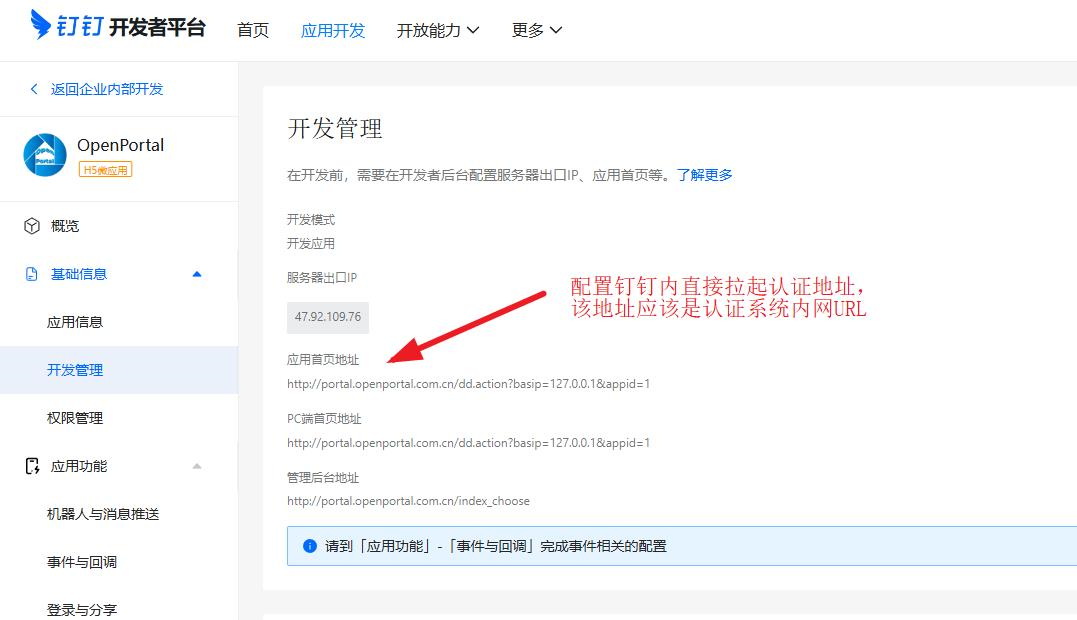Click the back arrow beside 返回企业内部开发

point(34,89)
